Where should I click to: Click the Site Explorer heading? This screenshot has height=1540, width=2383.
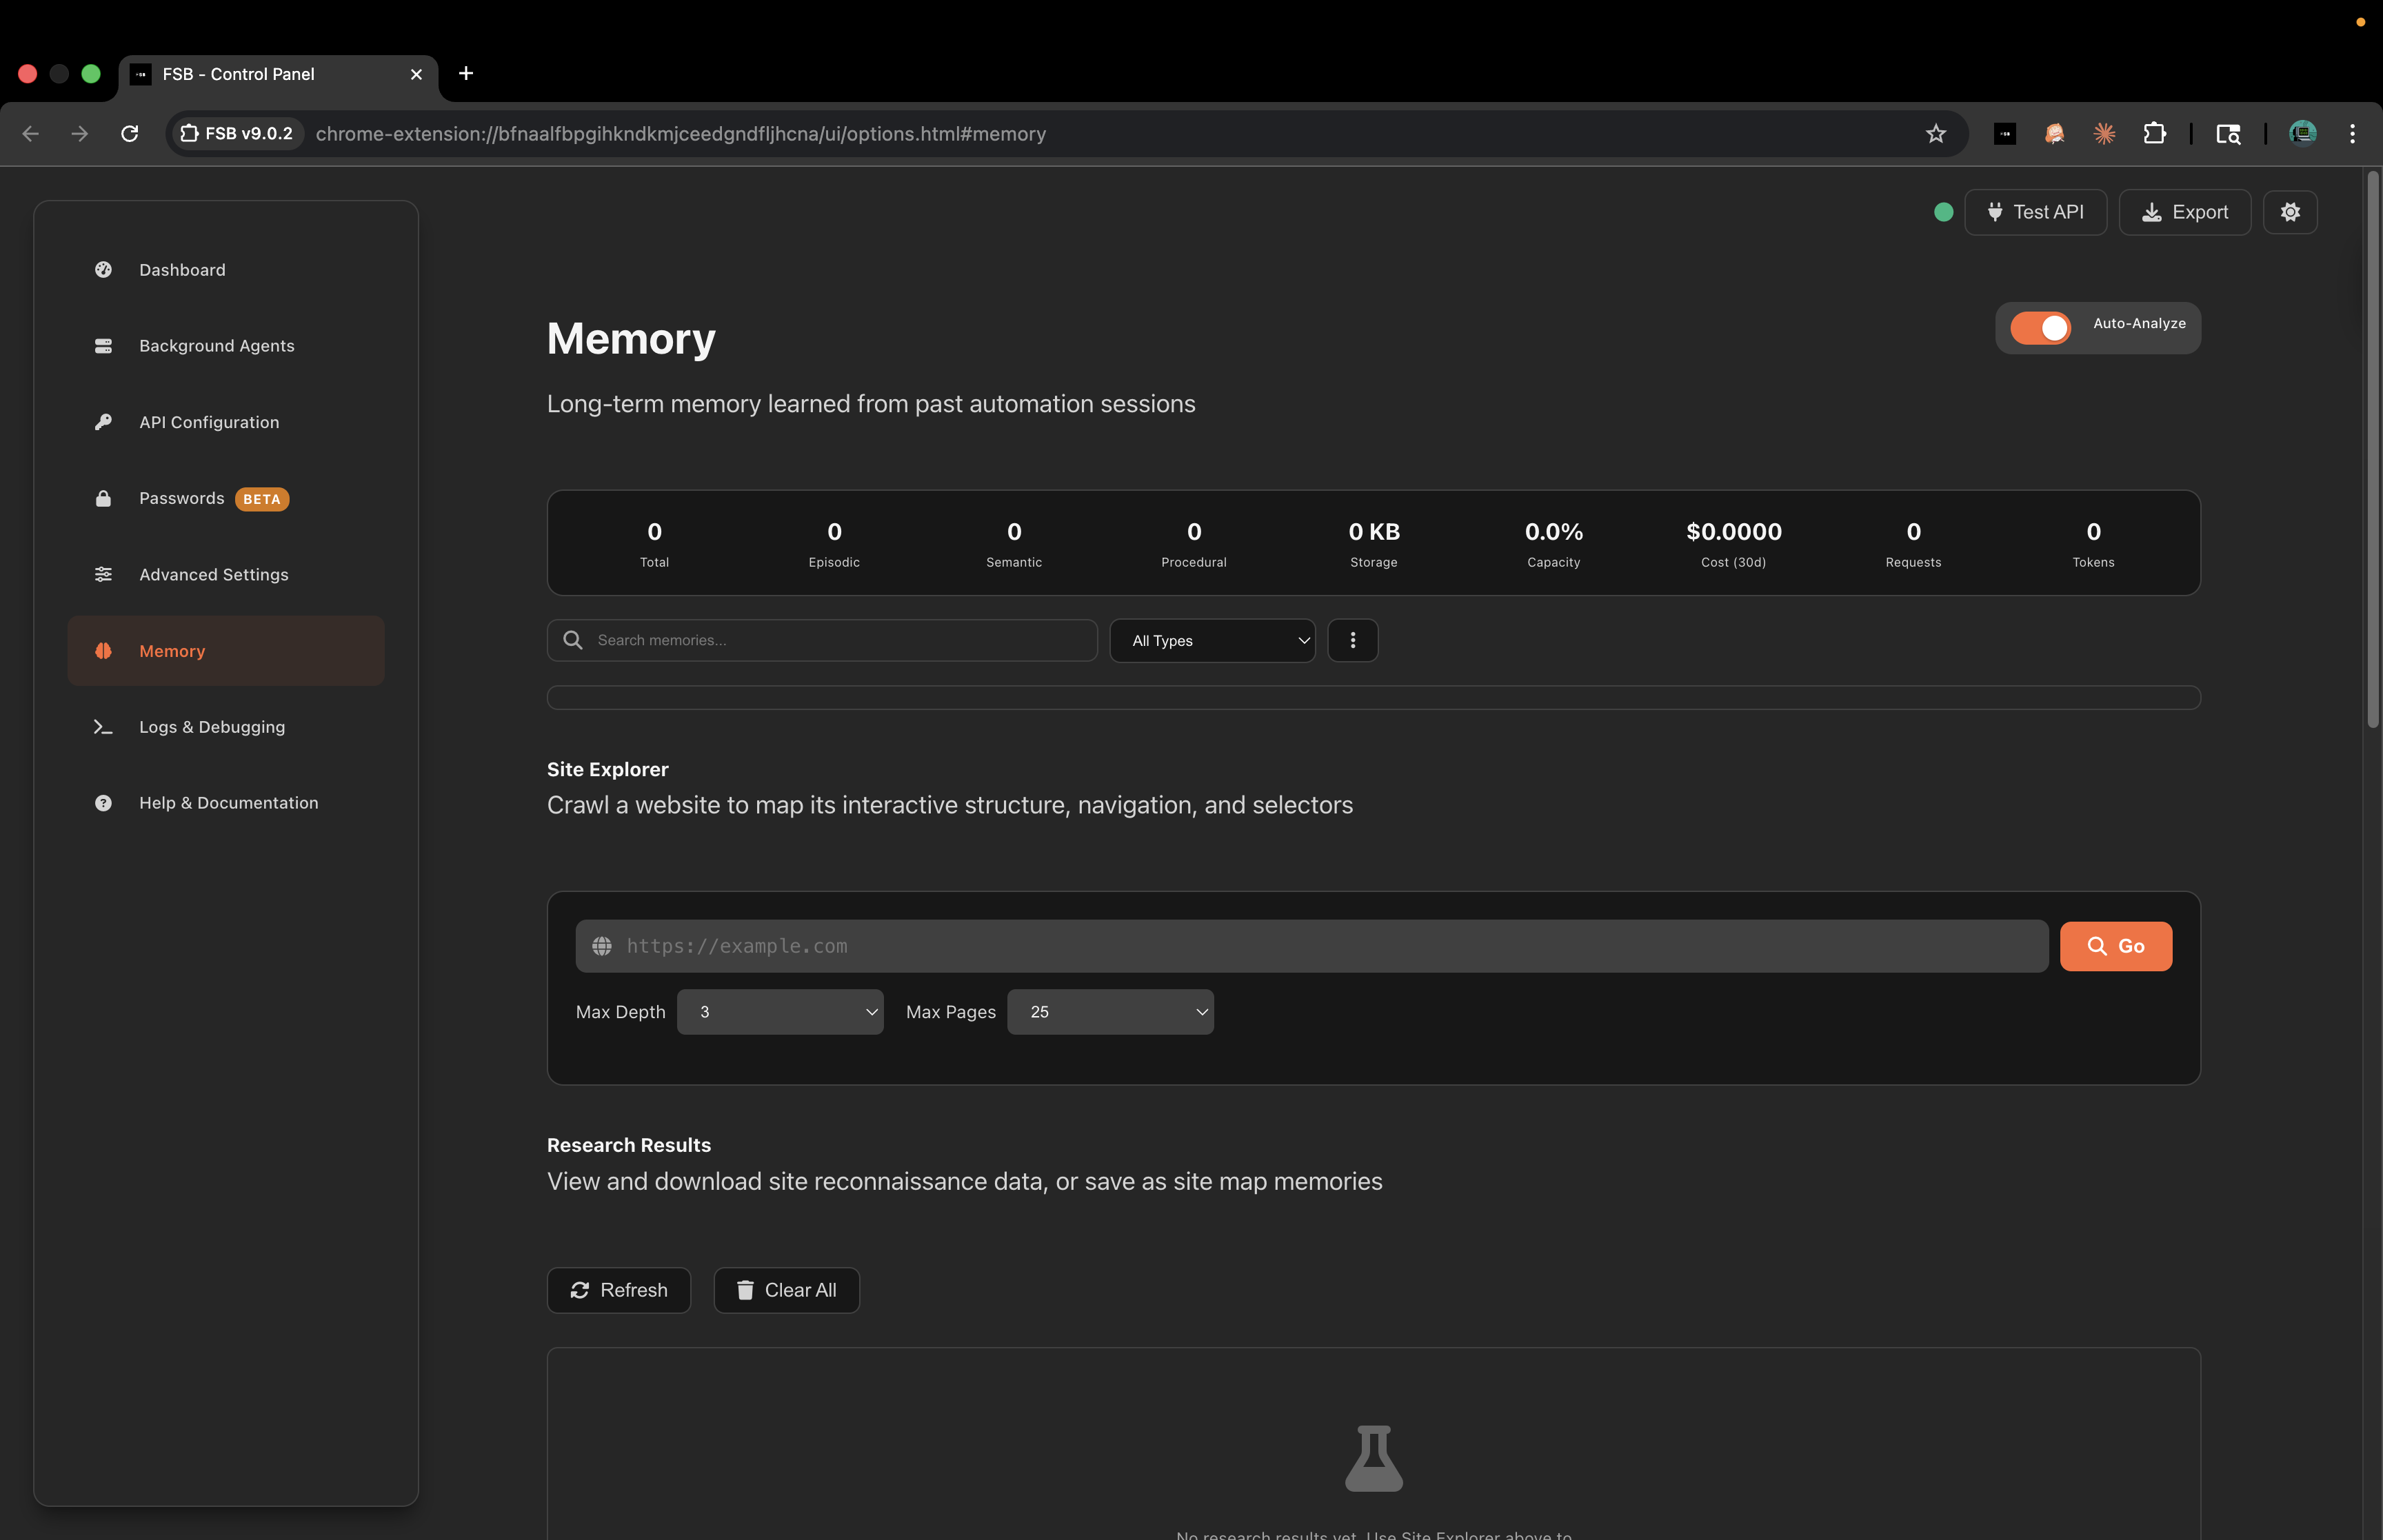(x=608, y=770)
